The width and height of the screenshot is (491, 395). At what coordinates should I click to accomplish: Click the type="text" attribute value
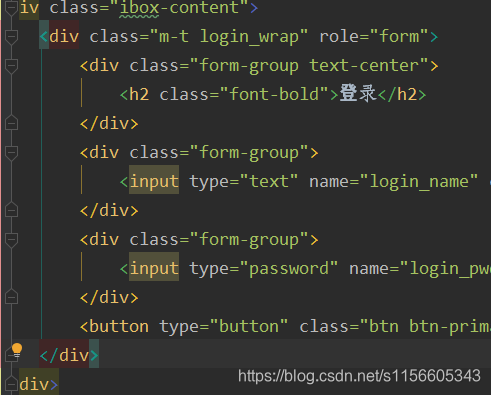269,182
